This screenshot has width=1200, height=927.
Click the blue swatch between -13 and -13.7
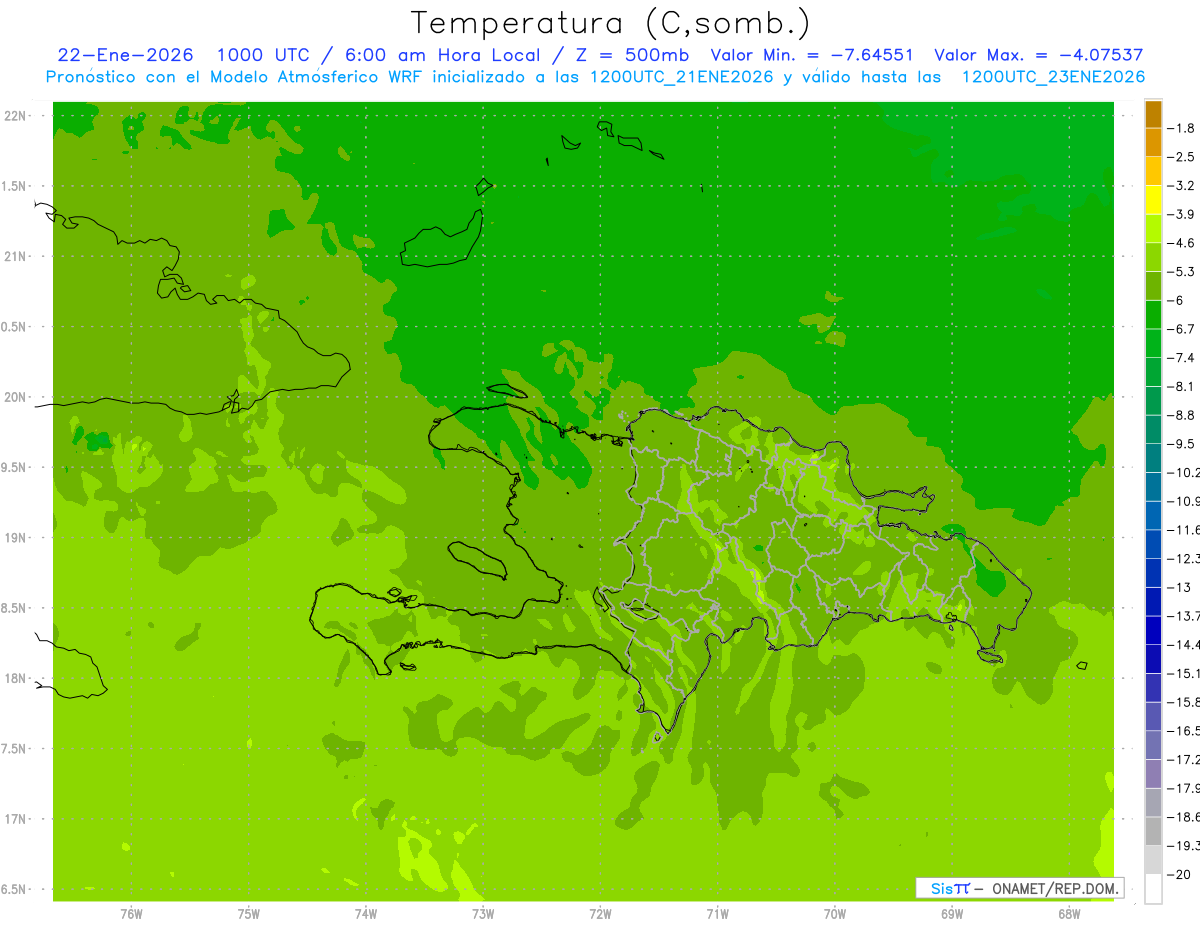click(1153, 601)
